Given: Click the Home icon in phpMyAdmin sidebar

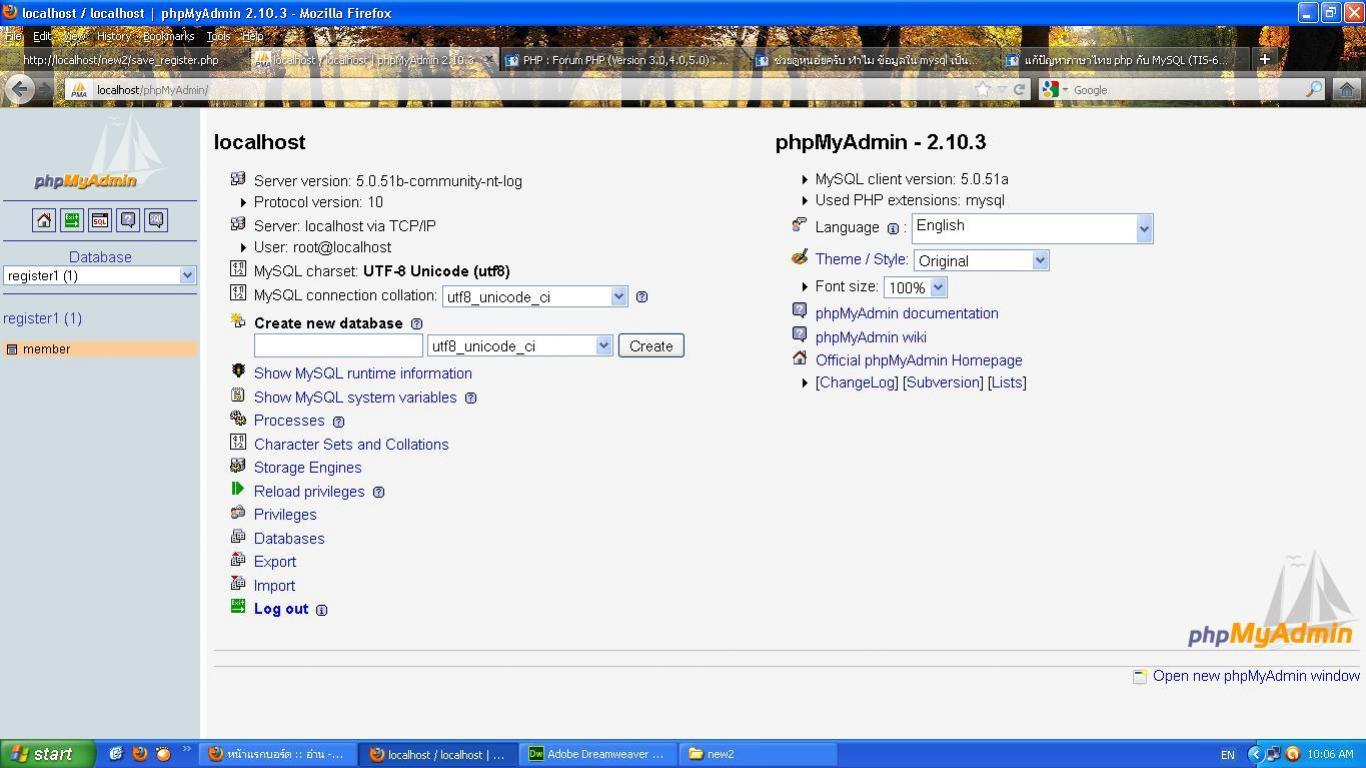Looking at the screenshot, I should tap(44, 220).
